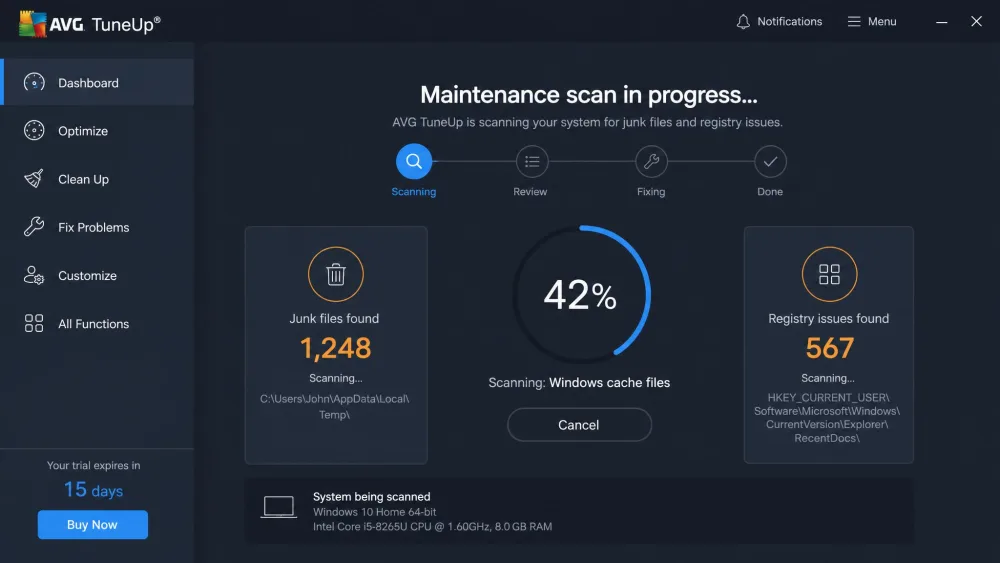Open the Customize section
Viewport: 1000px width, 563px height.
point(97,275)
